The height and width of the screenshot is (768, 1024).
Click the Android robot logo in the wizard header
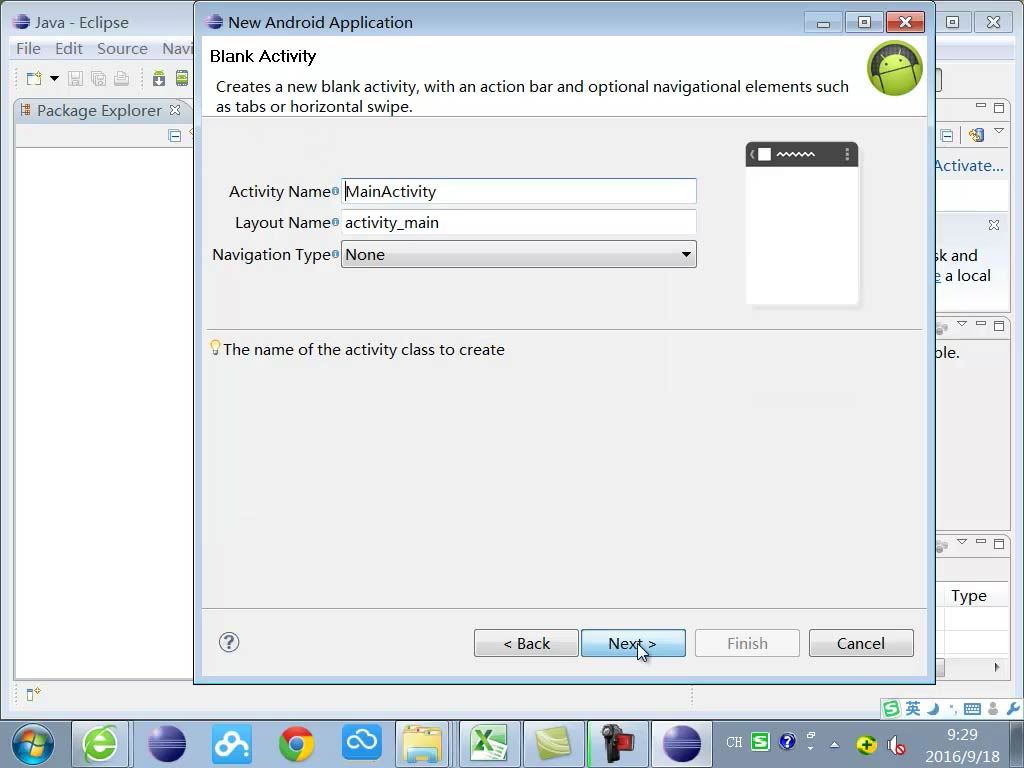(x=895, y=68)
